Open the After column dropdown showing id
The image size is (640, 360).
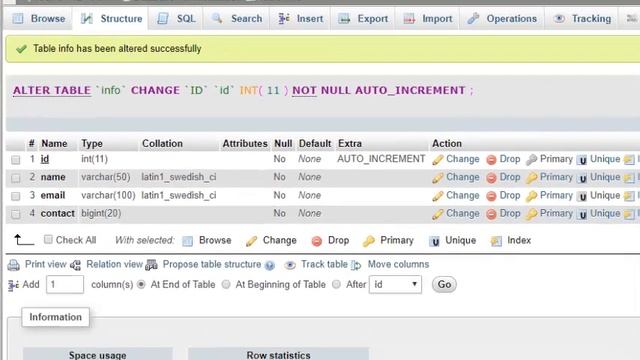click(x=395, y=284)
